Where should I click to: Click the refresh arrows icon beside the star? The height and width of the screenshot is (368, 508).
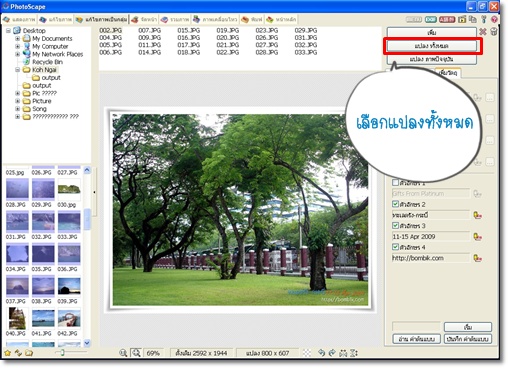18,353
